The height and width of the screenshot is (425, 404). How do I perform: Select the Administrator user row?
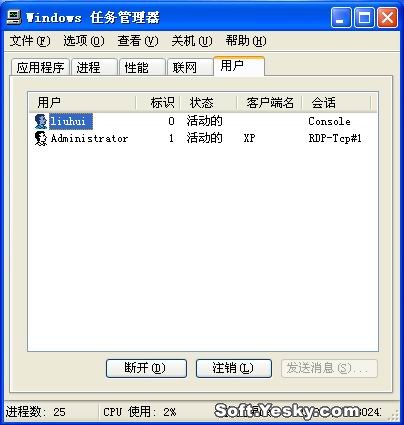203,138
